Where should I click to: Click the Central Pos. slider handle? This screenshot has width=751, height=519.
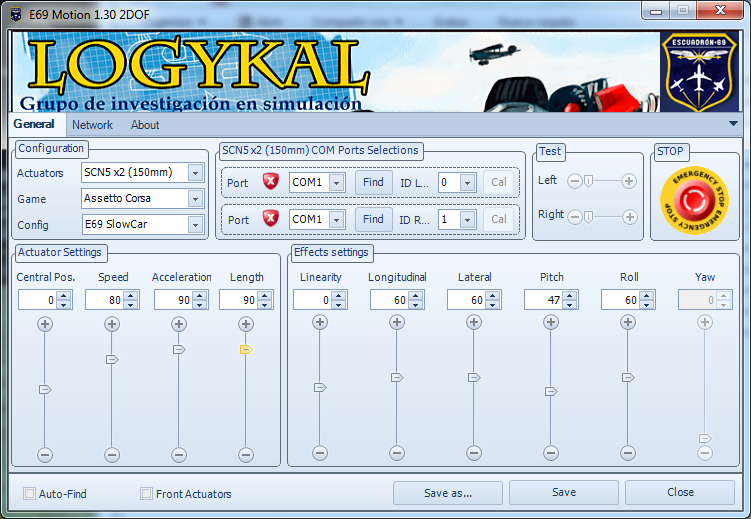45,389
